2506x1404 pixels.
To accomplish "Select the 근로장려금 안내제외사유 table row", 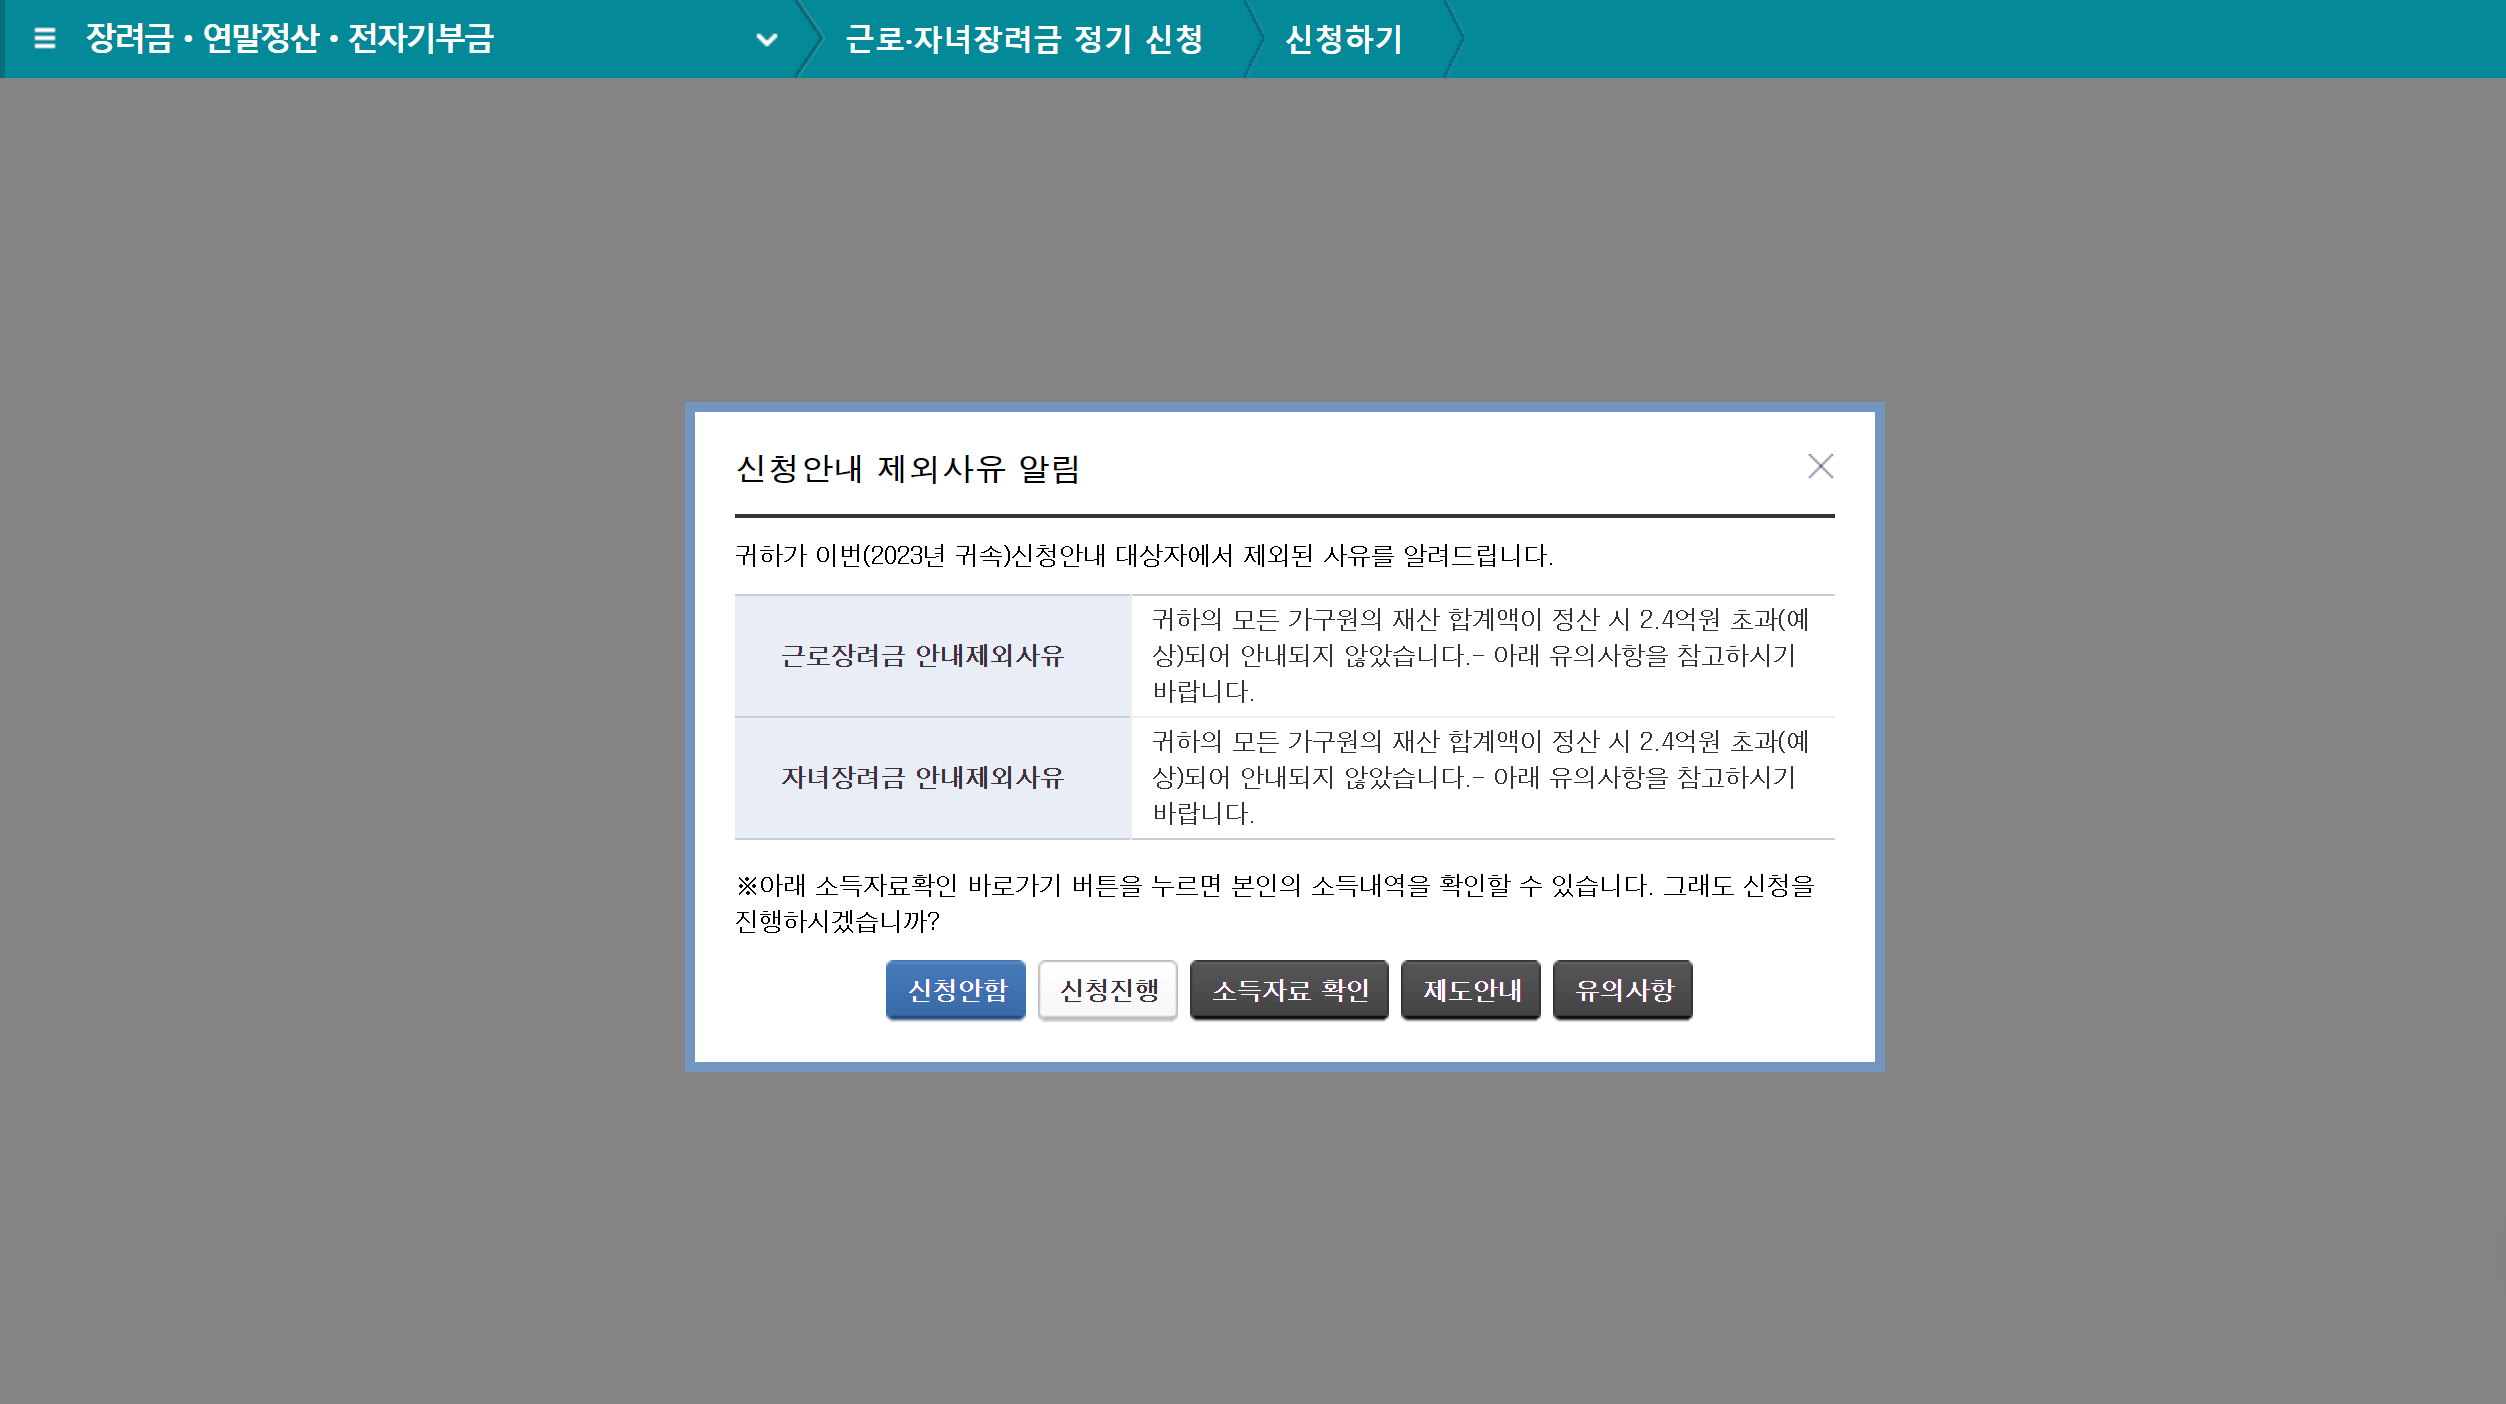I will click(932, 656).
